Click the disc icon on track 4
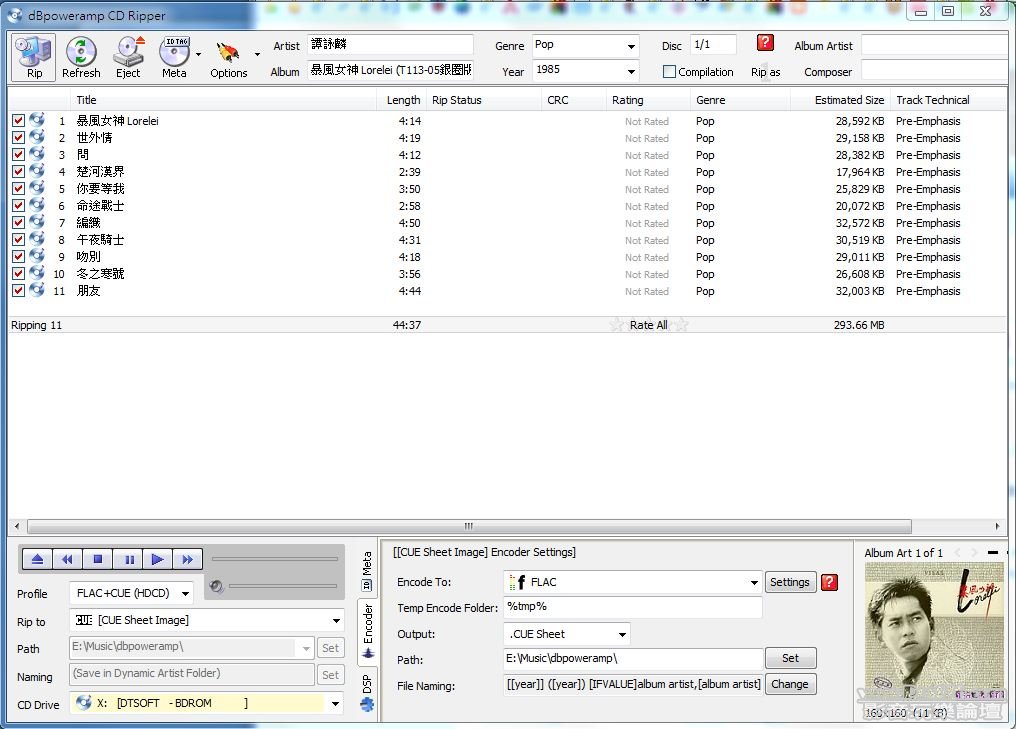The image size is (1016, 729). tap(37, 171)
